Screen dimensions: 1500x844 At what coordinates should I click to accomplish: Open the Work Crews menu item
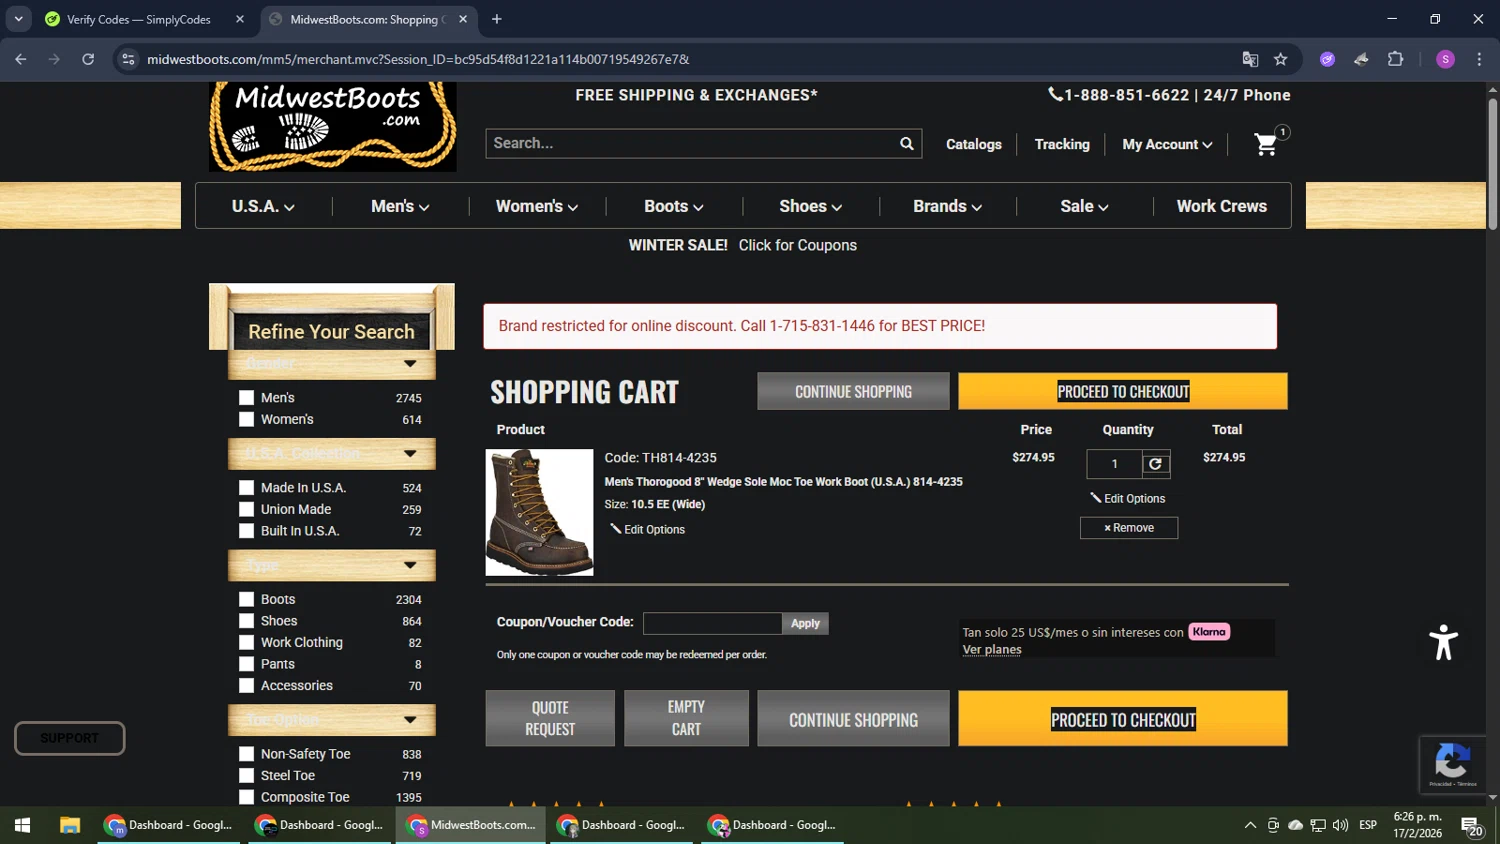[1221, 206]
